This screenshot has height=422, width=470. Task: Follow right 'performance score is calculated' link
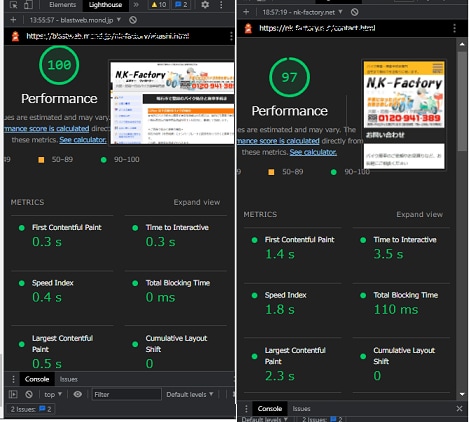tap(278, 141)
